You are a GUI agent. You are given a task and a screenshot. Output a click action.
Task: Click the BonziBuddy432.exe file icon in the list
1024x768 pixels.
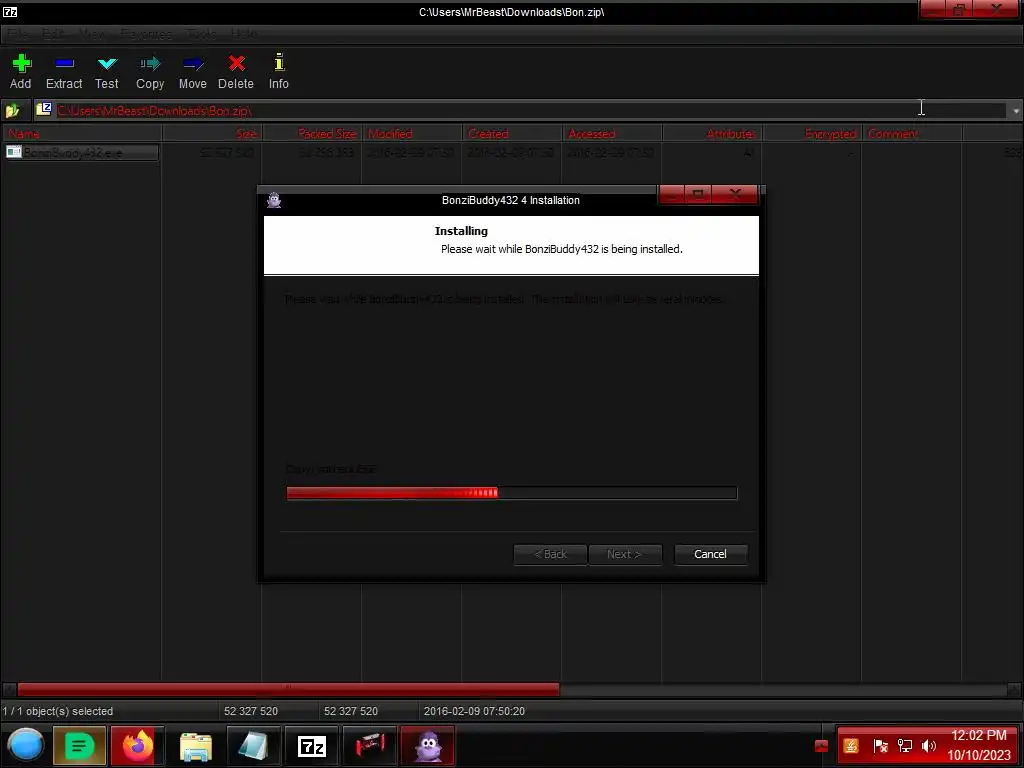pyautogui.click(x=14, y=152)
